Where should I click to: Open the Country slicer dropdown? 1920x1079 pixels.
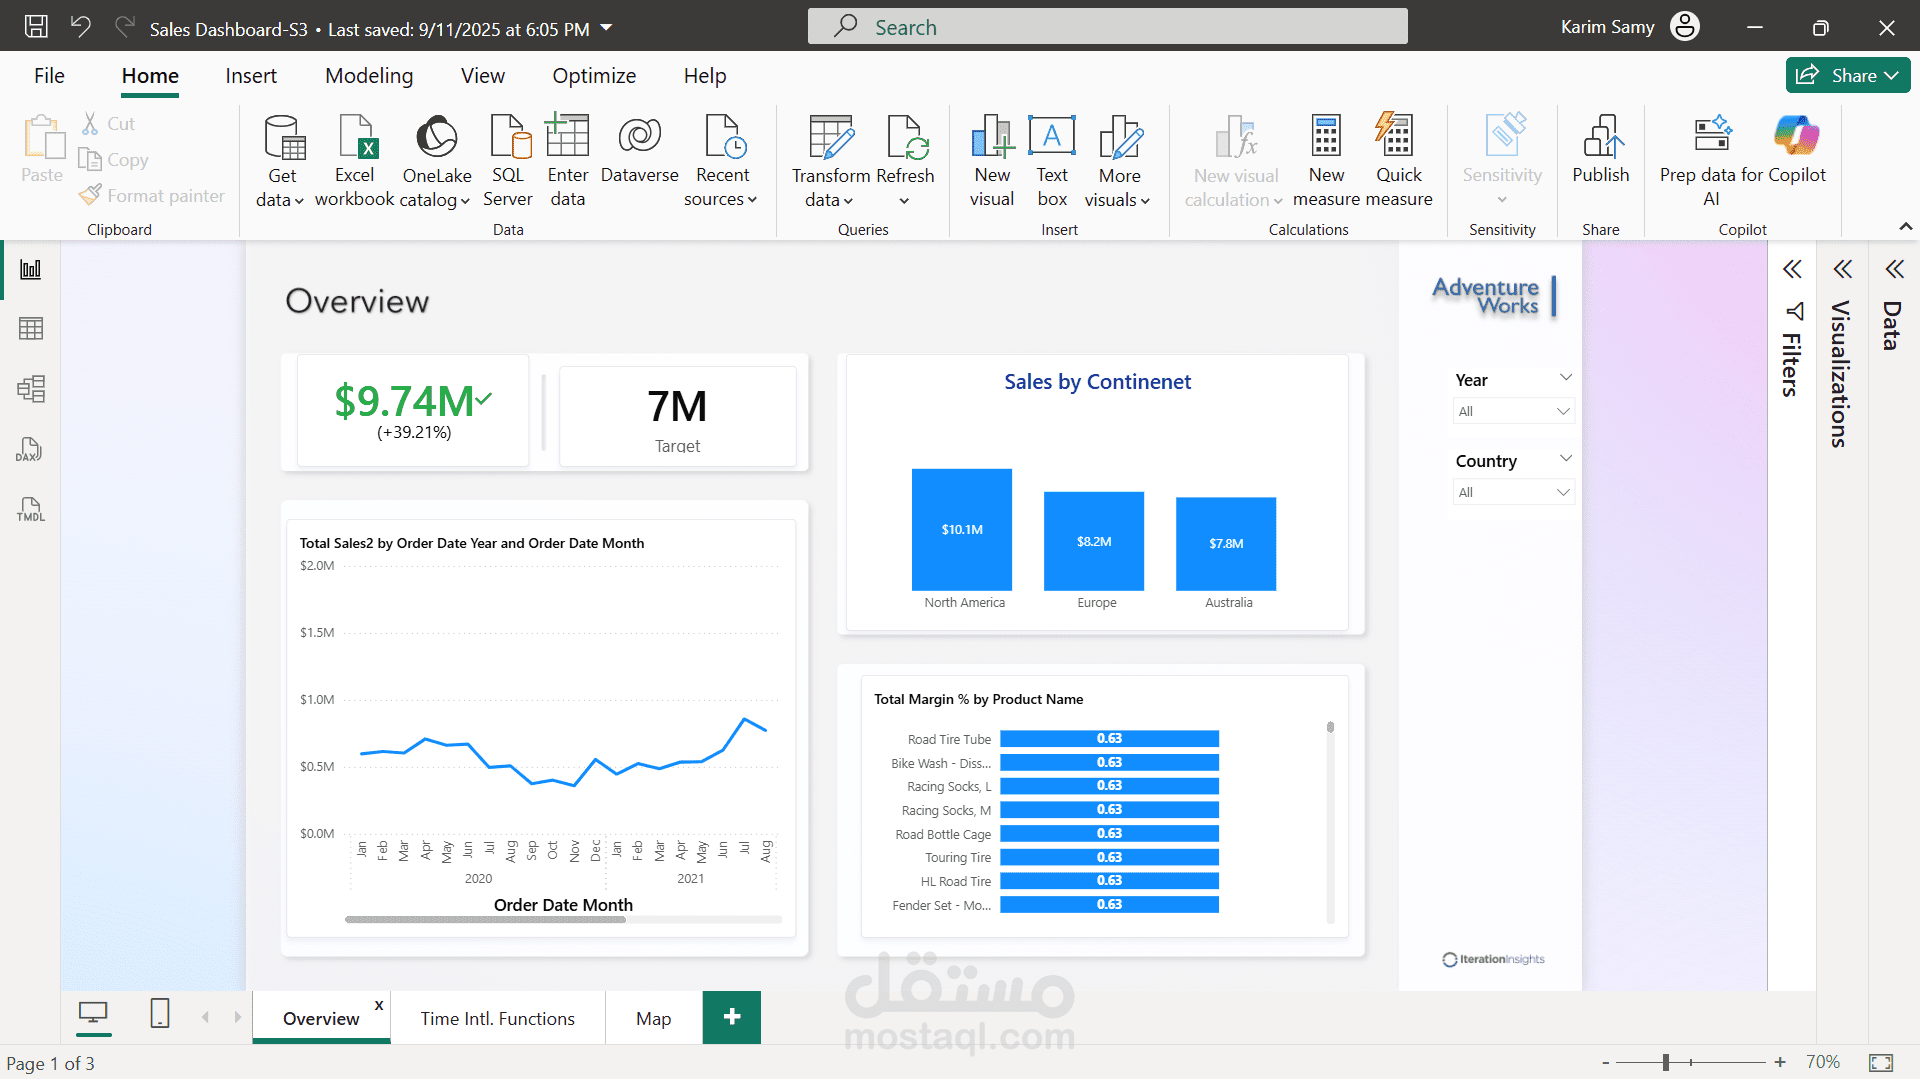click(1513, 492)
